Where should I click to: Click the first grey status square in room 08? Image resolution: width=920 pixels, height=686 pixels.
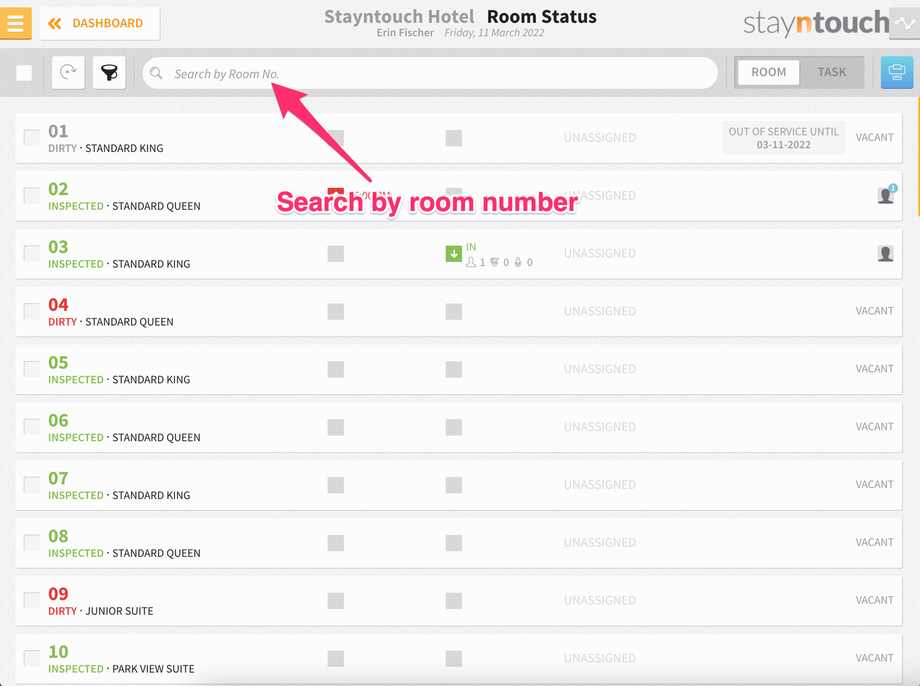[336, 543]
